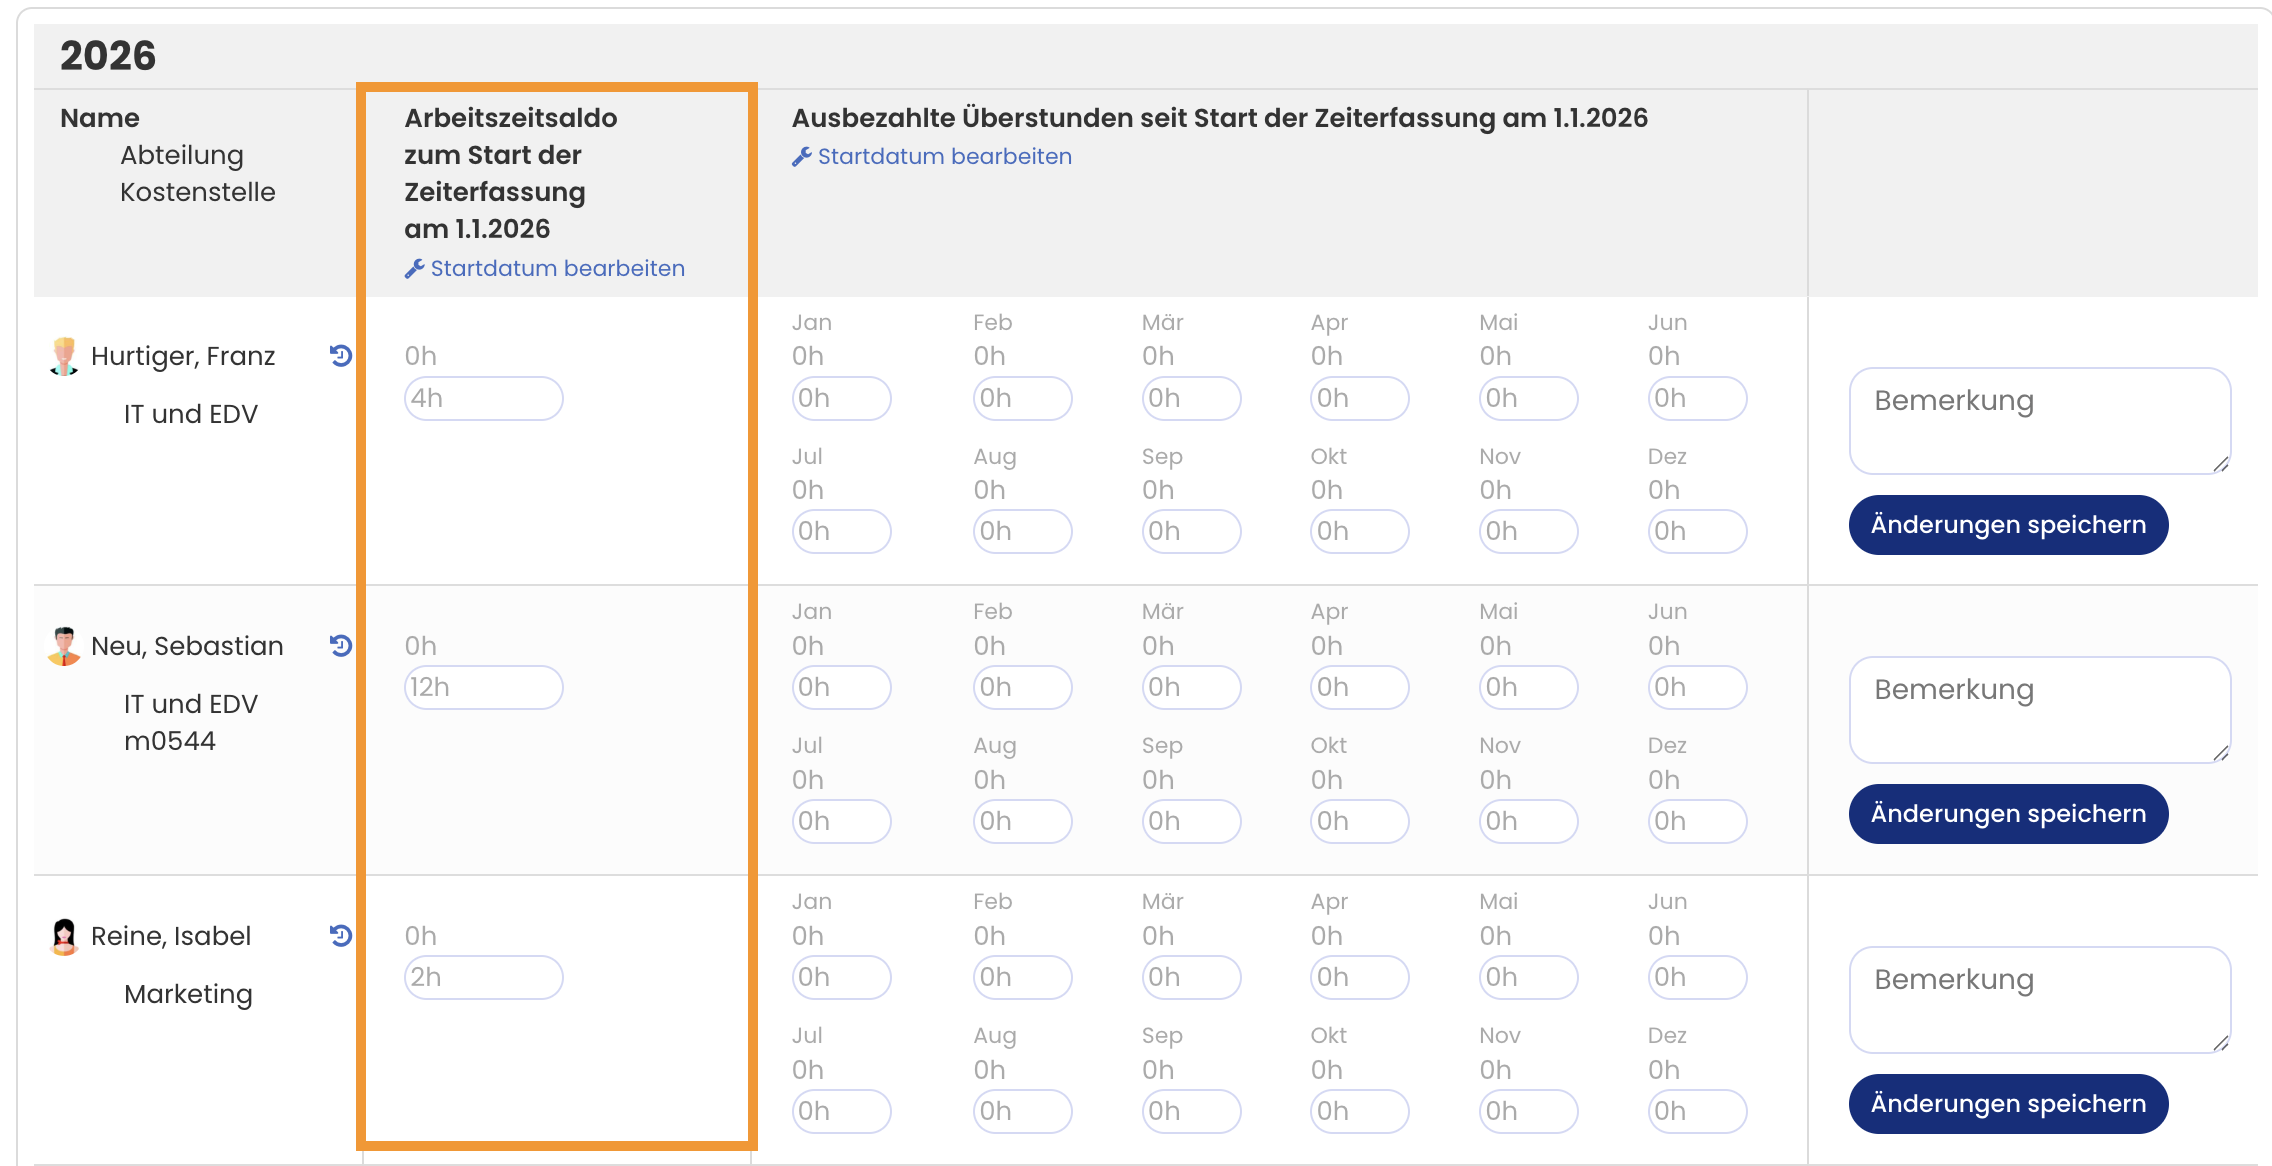2272x1166 pixels.
Task: Open Startdatum bearbeiten link under Ausbezahlte Überstunden
Action: [944, 157]
